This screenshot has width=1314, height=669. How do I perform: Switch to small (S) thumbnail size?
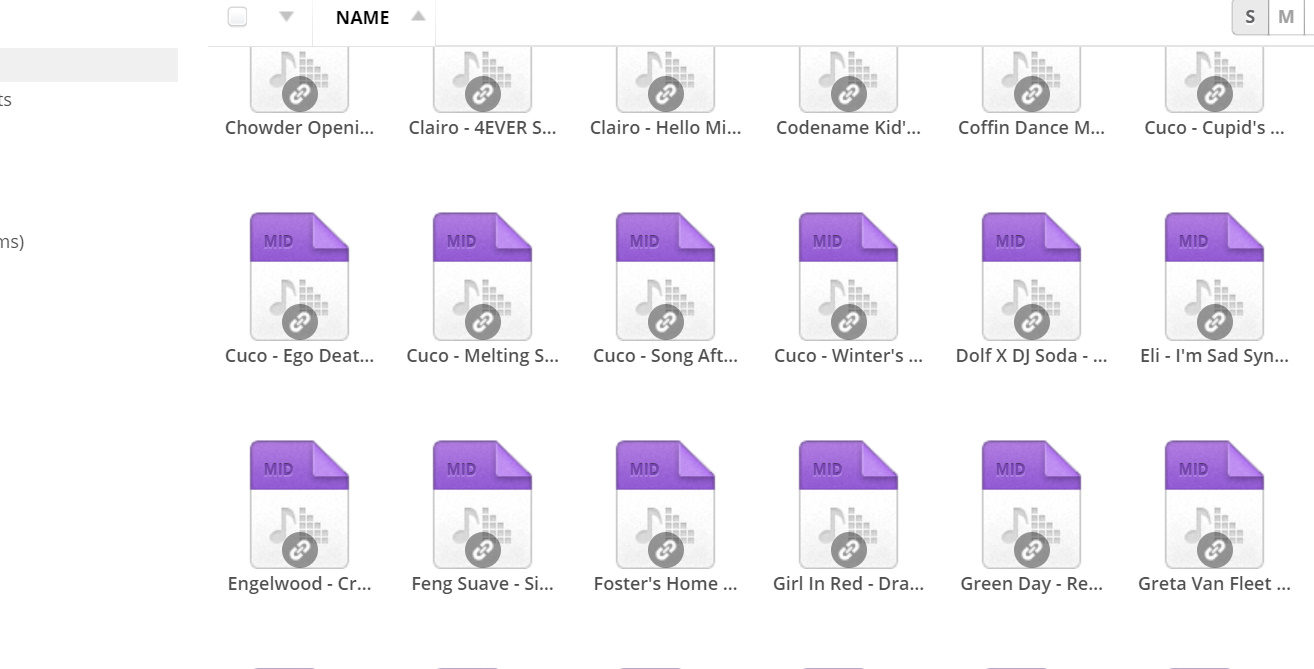[x=1250, y=17]
